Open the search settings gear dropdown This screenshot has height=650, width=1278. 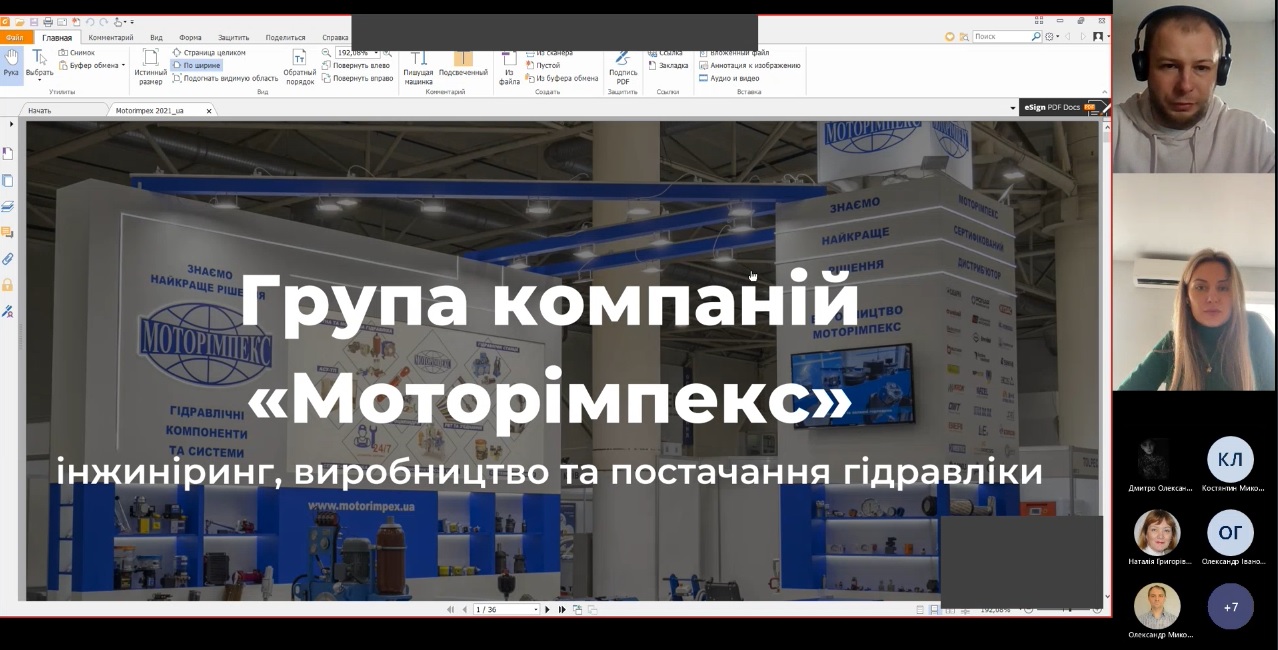point(1052,36)
